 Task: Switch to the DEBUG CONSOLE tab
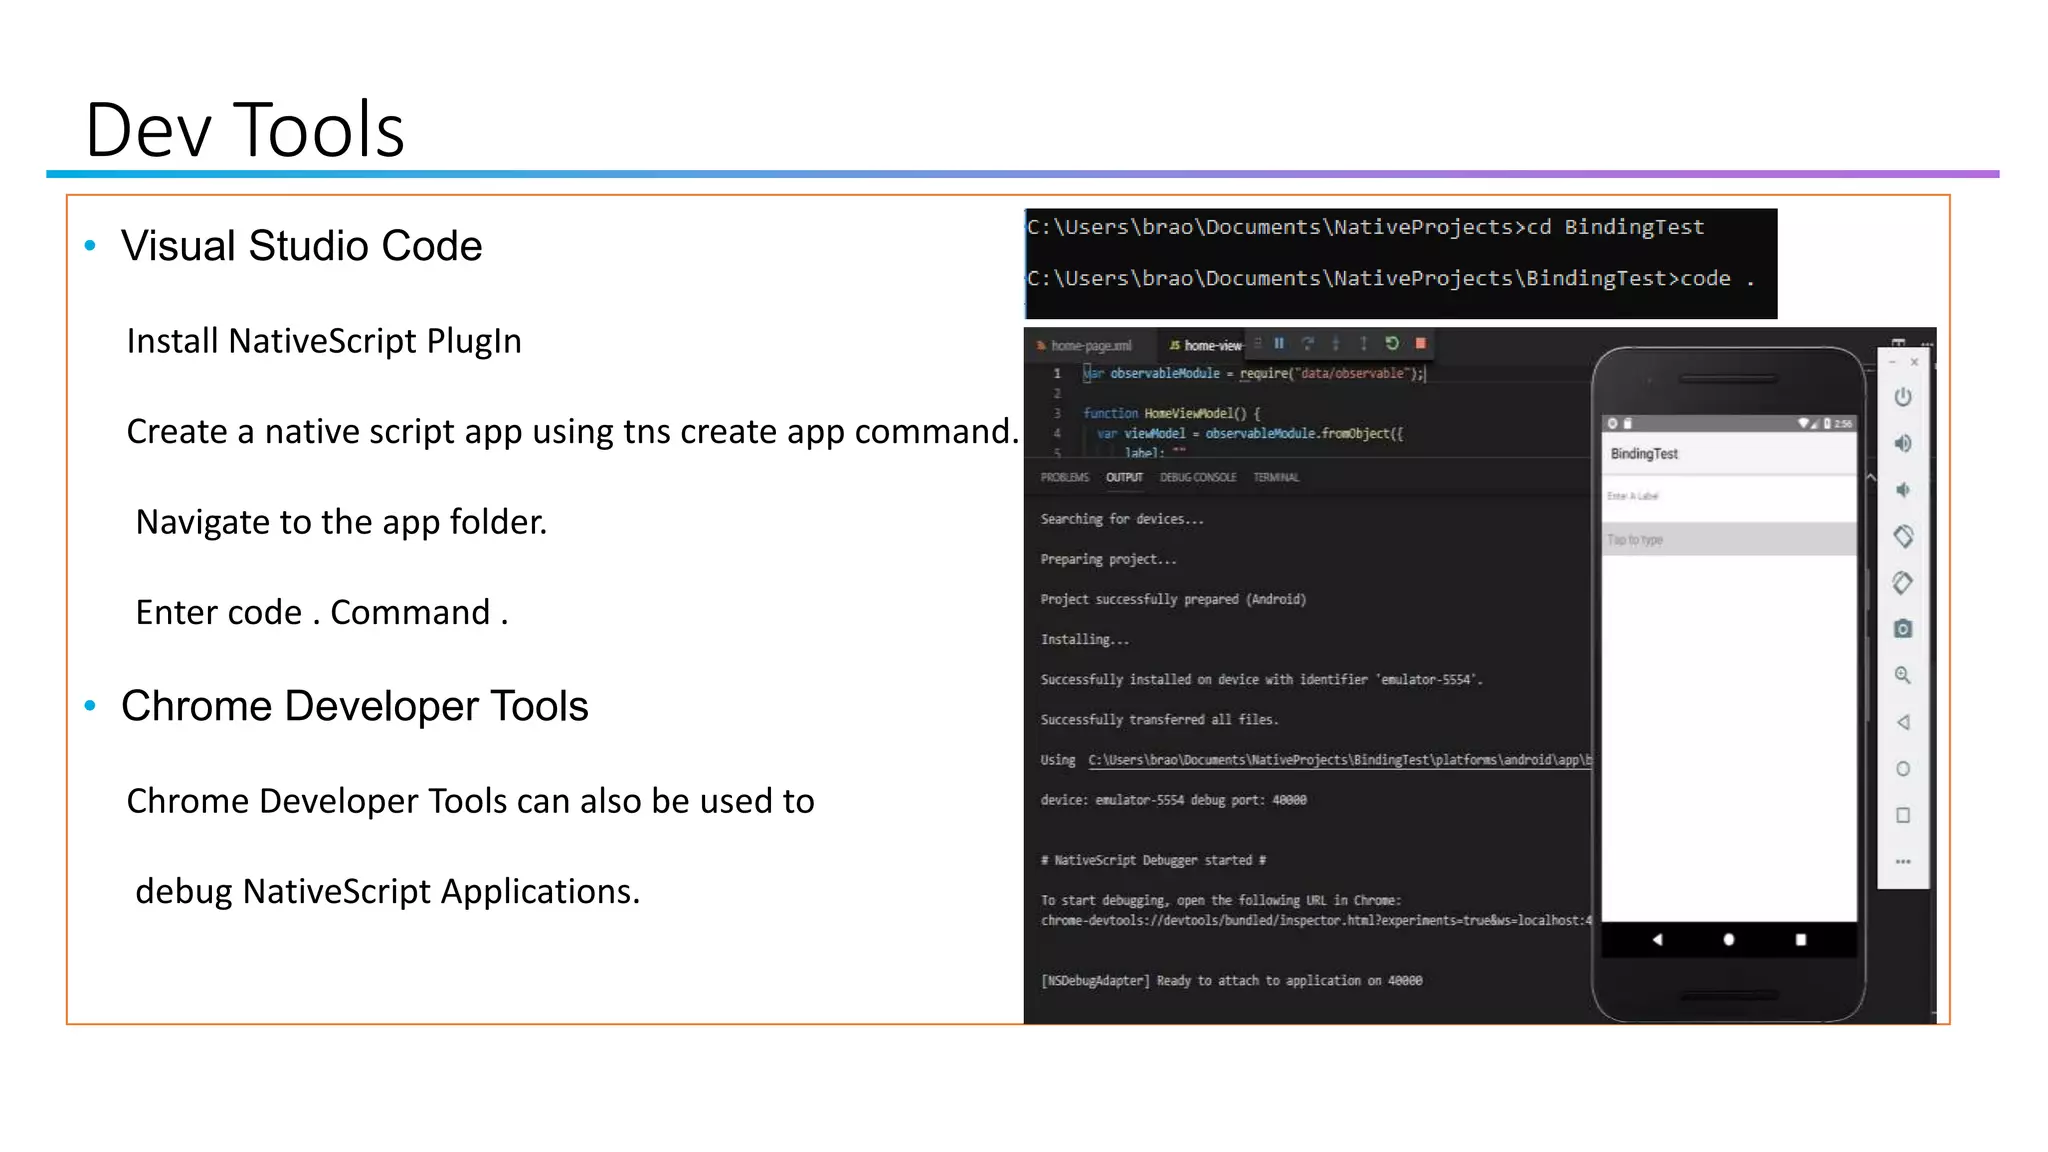[1198, 478]
